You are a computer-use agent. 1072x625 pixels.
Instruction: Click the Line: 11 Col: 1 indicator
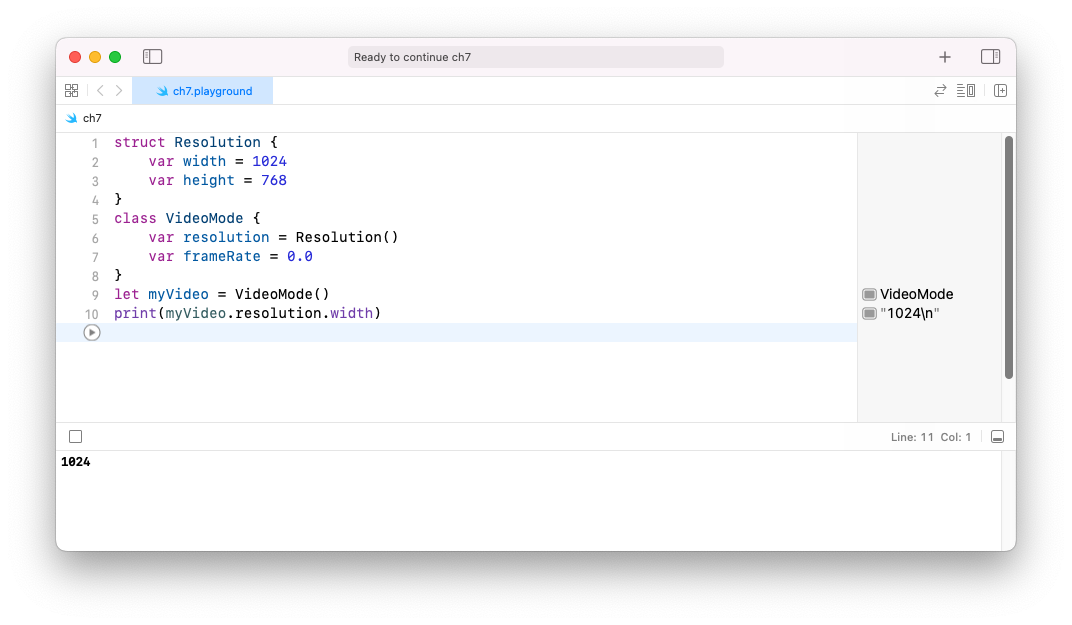(x=930, y=437)
